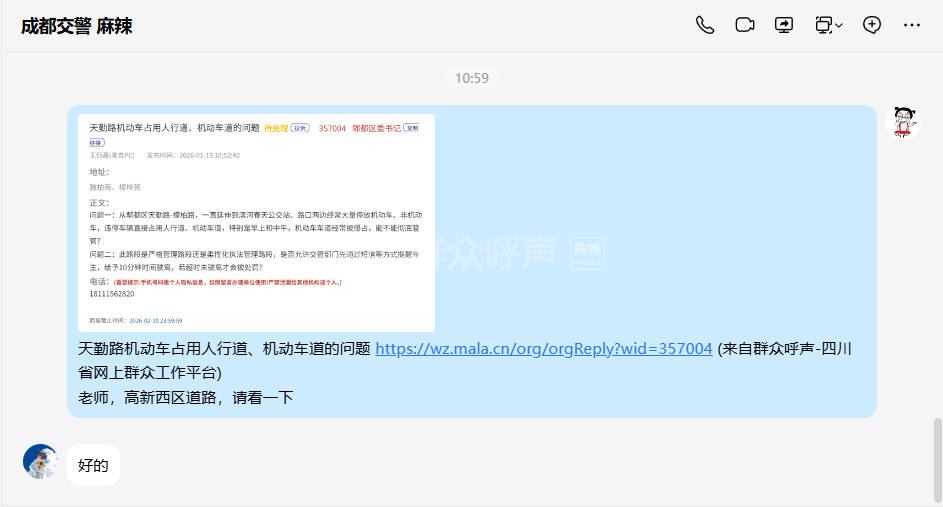Start a voice call from the chat header
The image size is (943, 507).
click(x=705, y=25)
